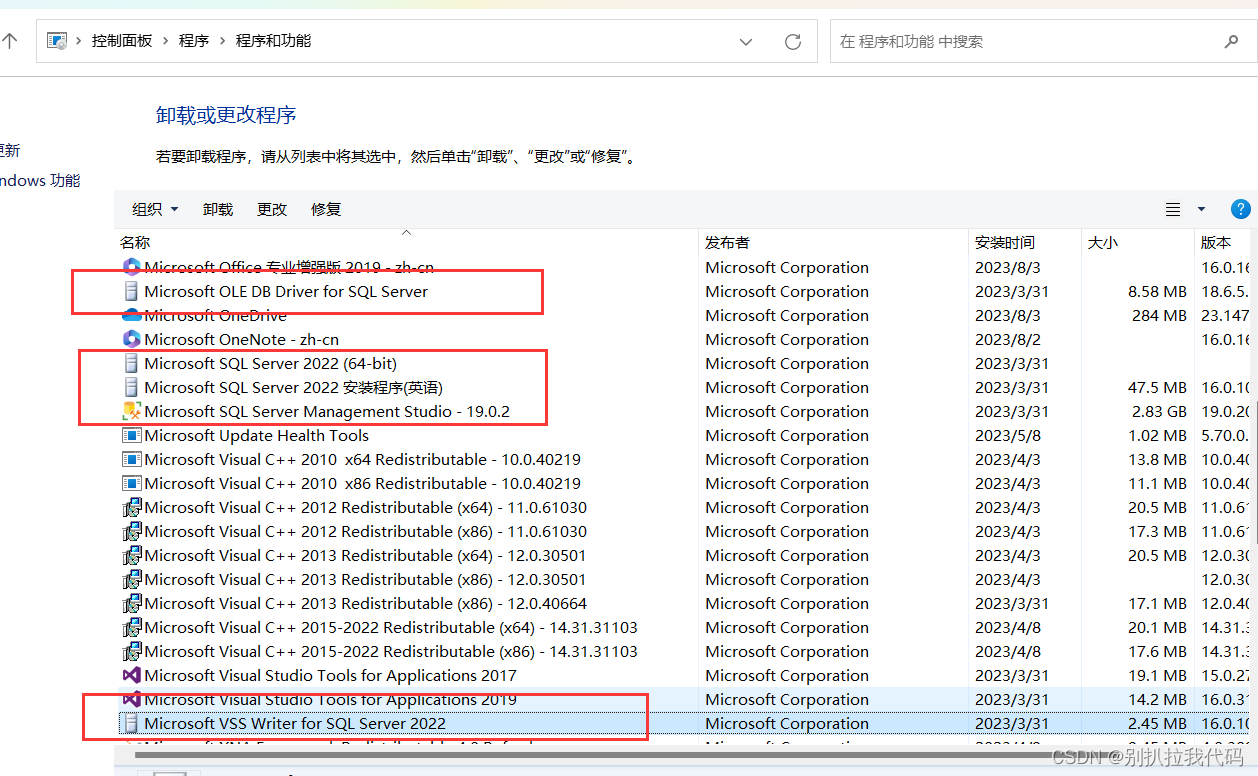Select Microsoft SQL Server 2022 (64-bit) entry

pyautogui.click(x=270, y=363)
